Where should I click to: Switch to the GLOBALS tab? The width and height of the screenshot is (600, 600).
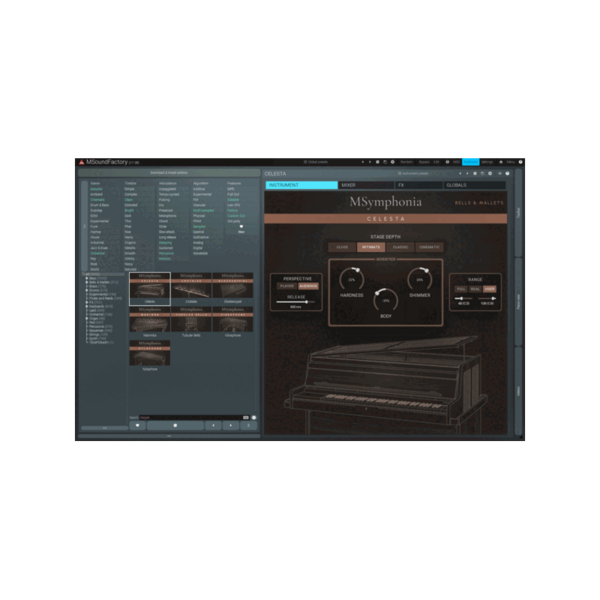point(474,185)
